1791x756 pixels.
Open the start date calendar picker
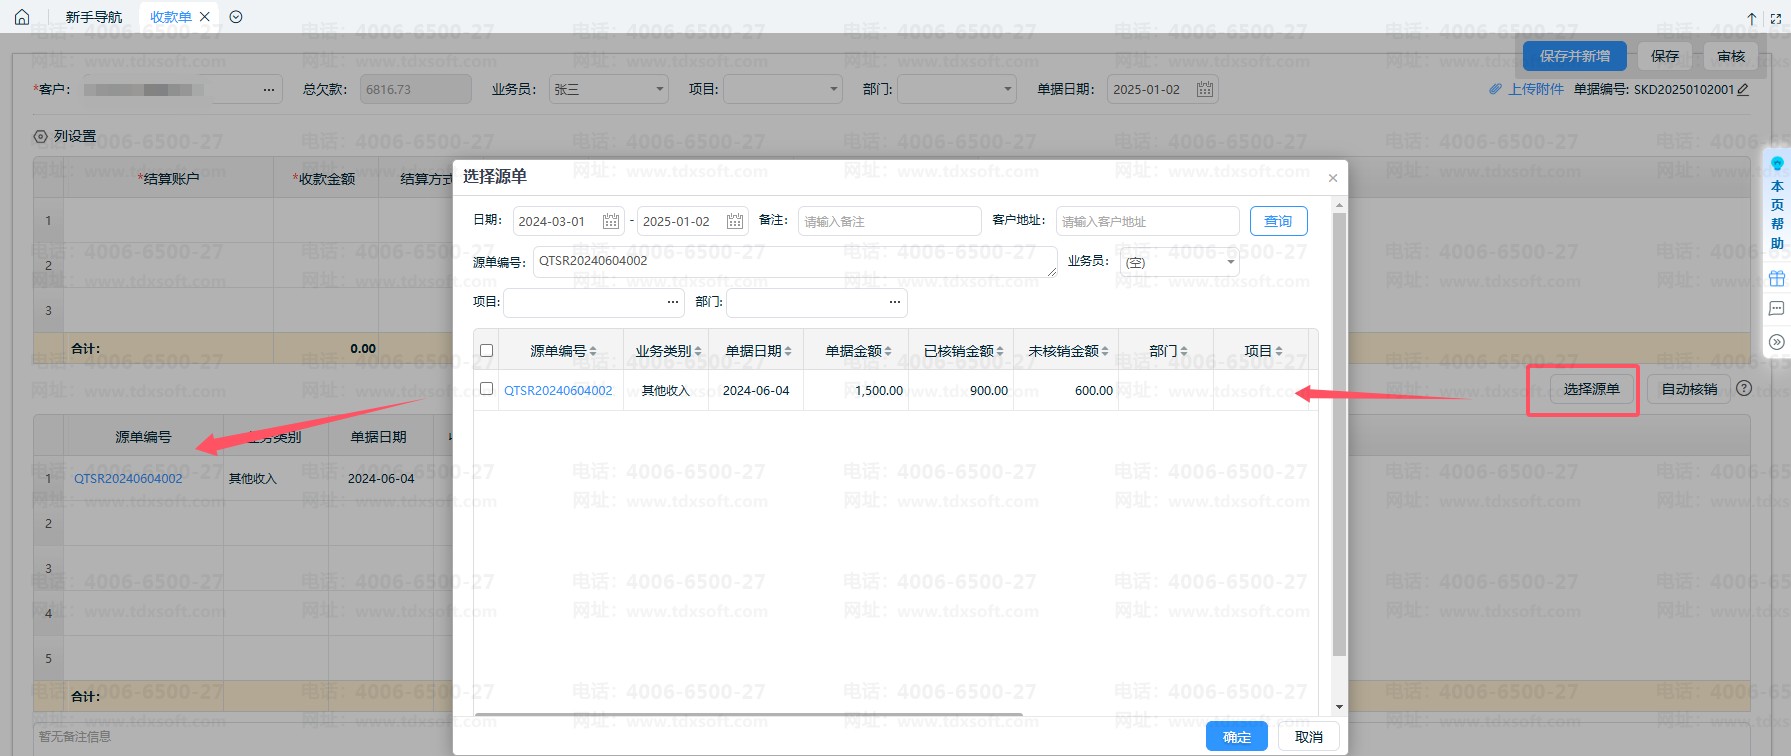click(610, 222)
